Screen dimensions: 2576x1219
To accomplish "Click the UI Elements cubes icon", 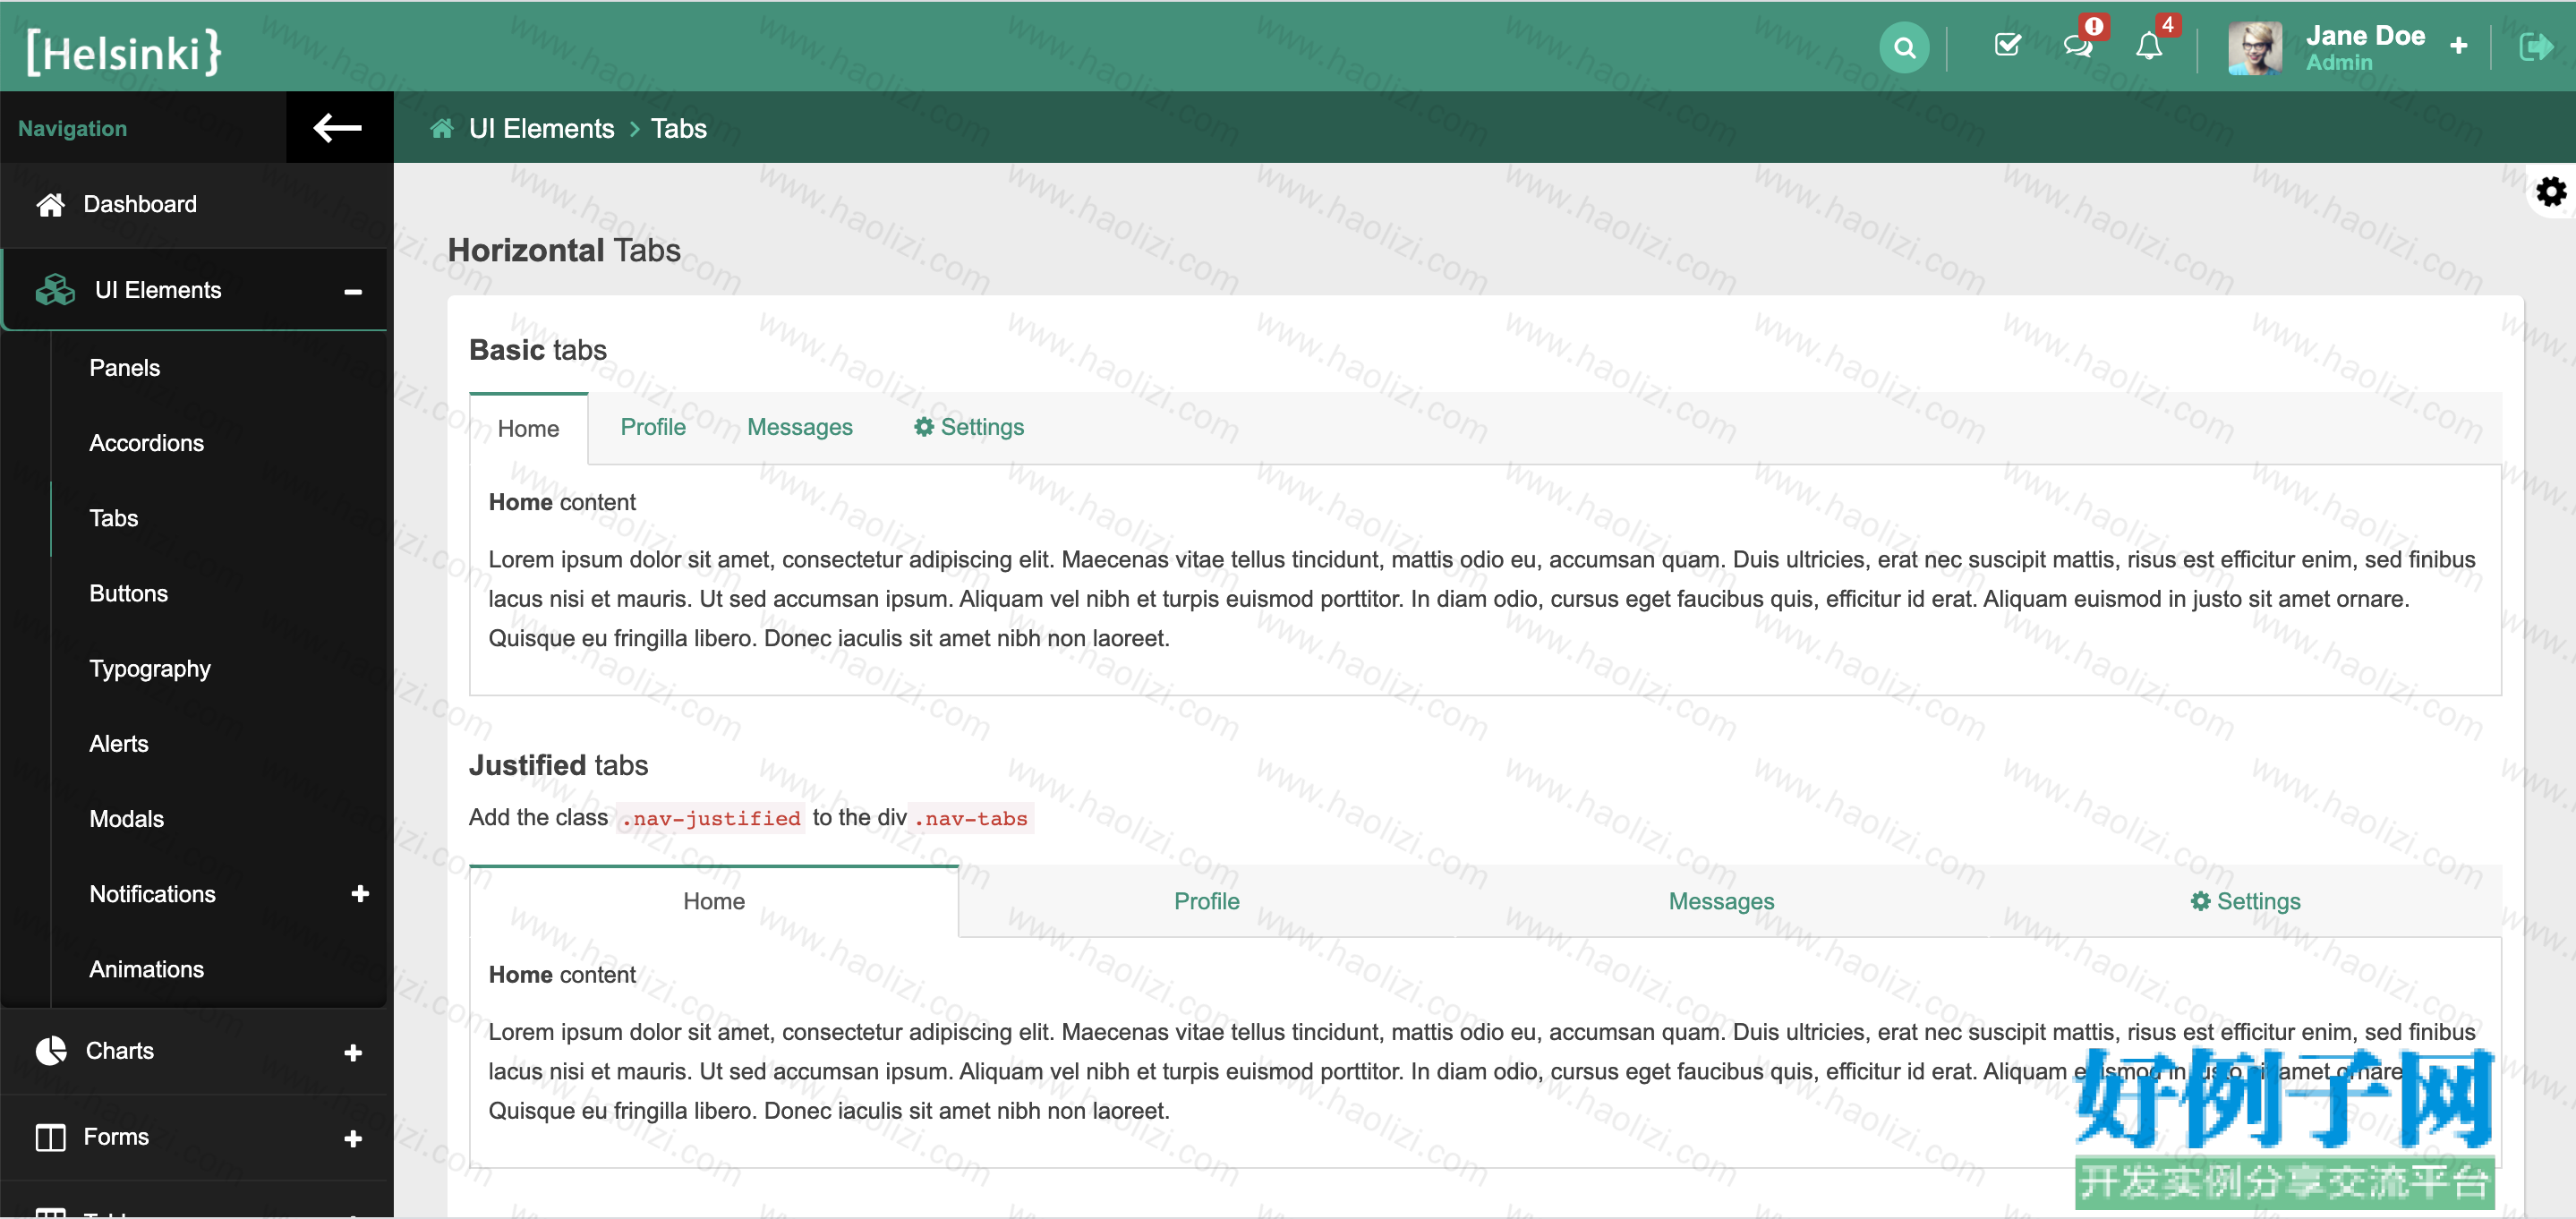I will tap(55, 290).
